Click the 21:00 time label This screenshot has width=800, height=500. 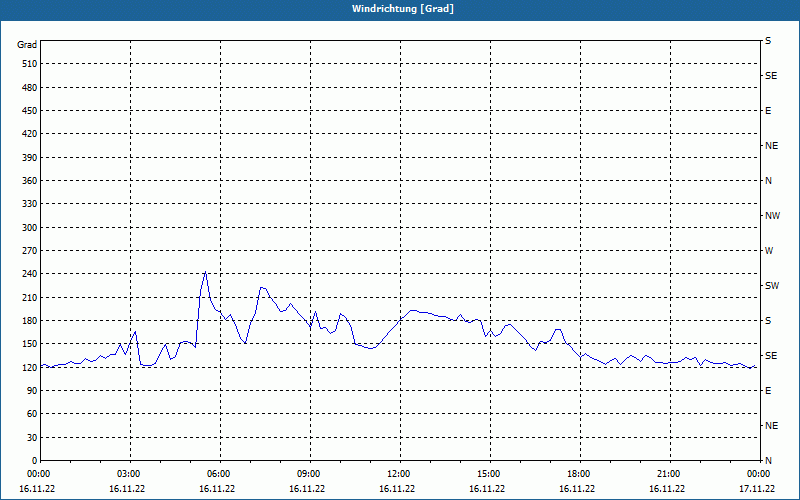coord(670,474)
